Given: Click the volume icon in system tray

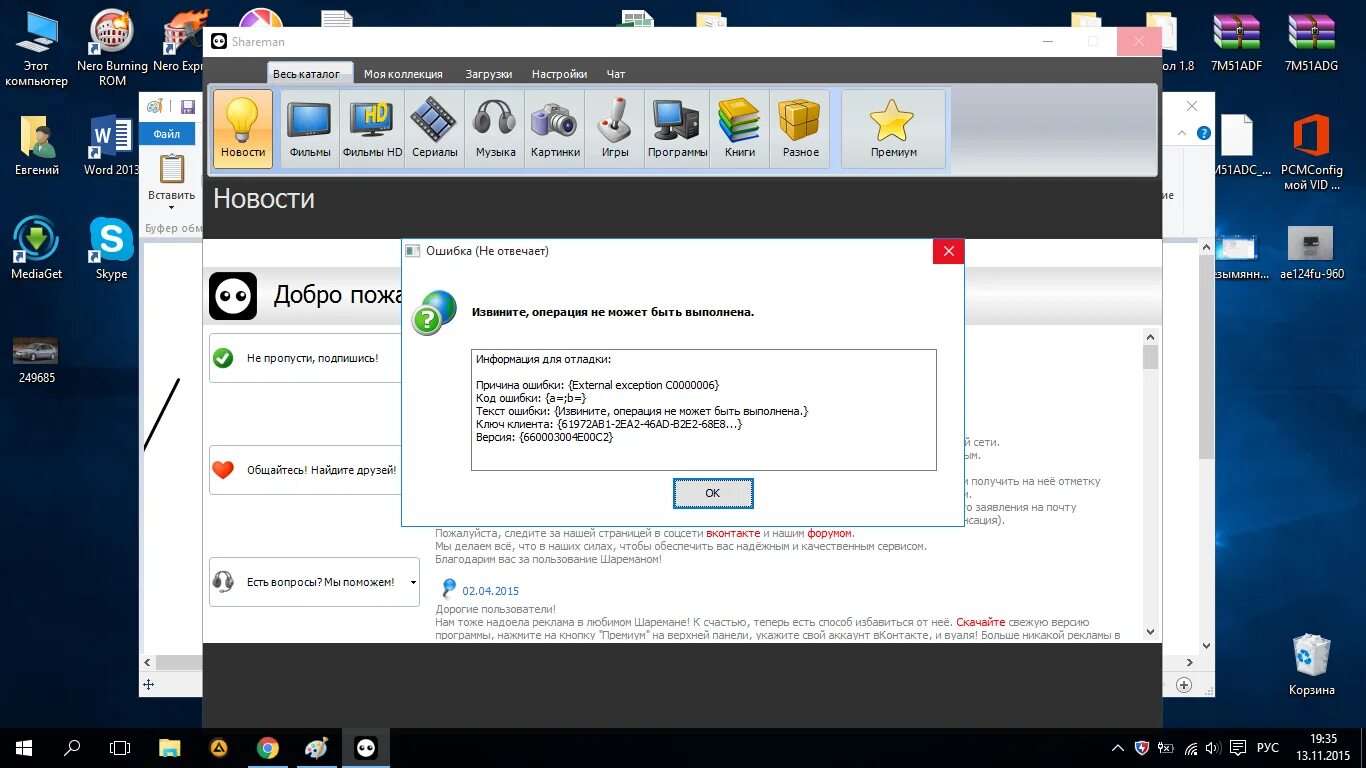Looking at the screenshot, I should tap(1213, 748).
